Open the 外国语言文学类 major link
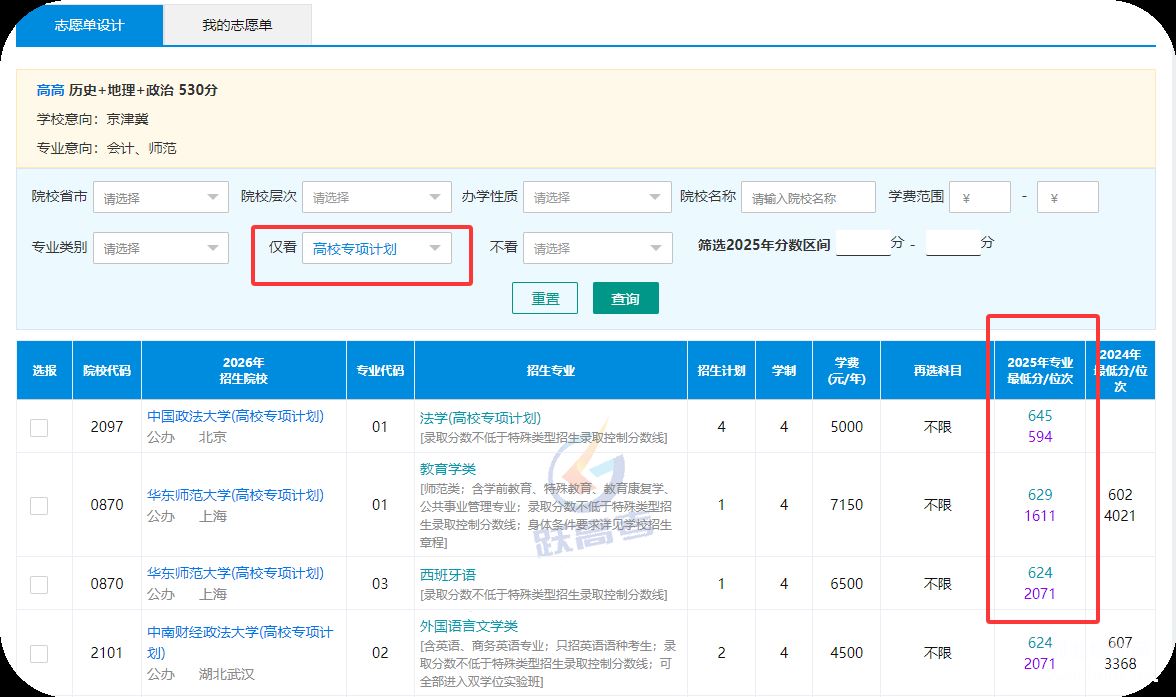 pyautogui.click(x=469, y=626)
